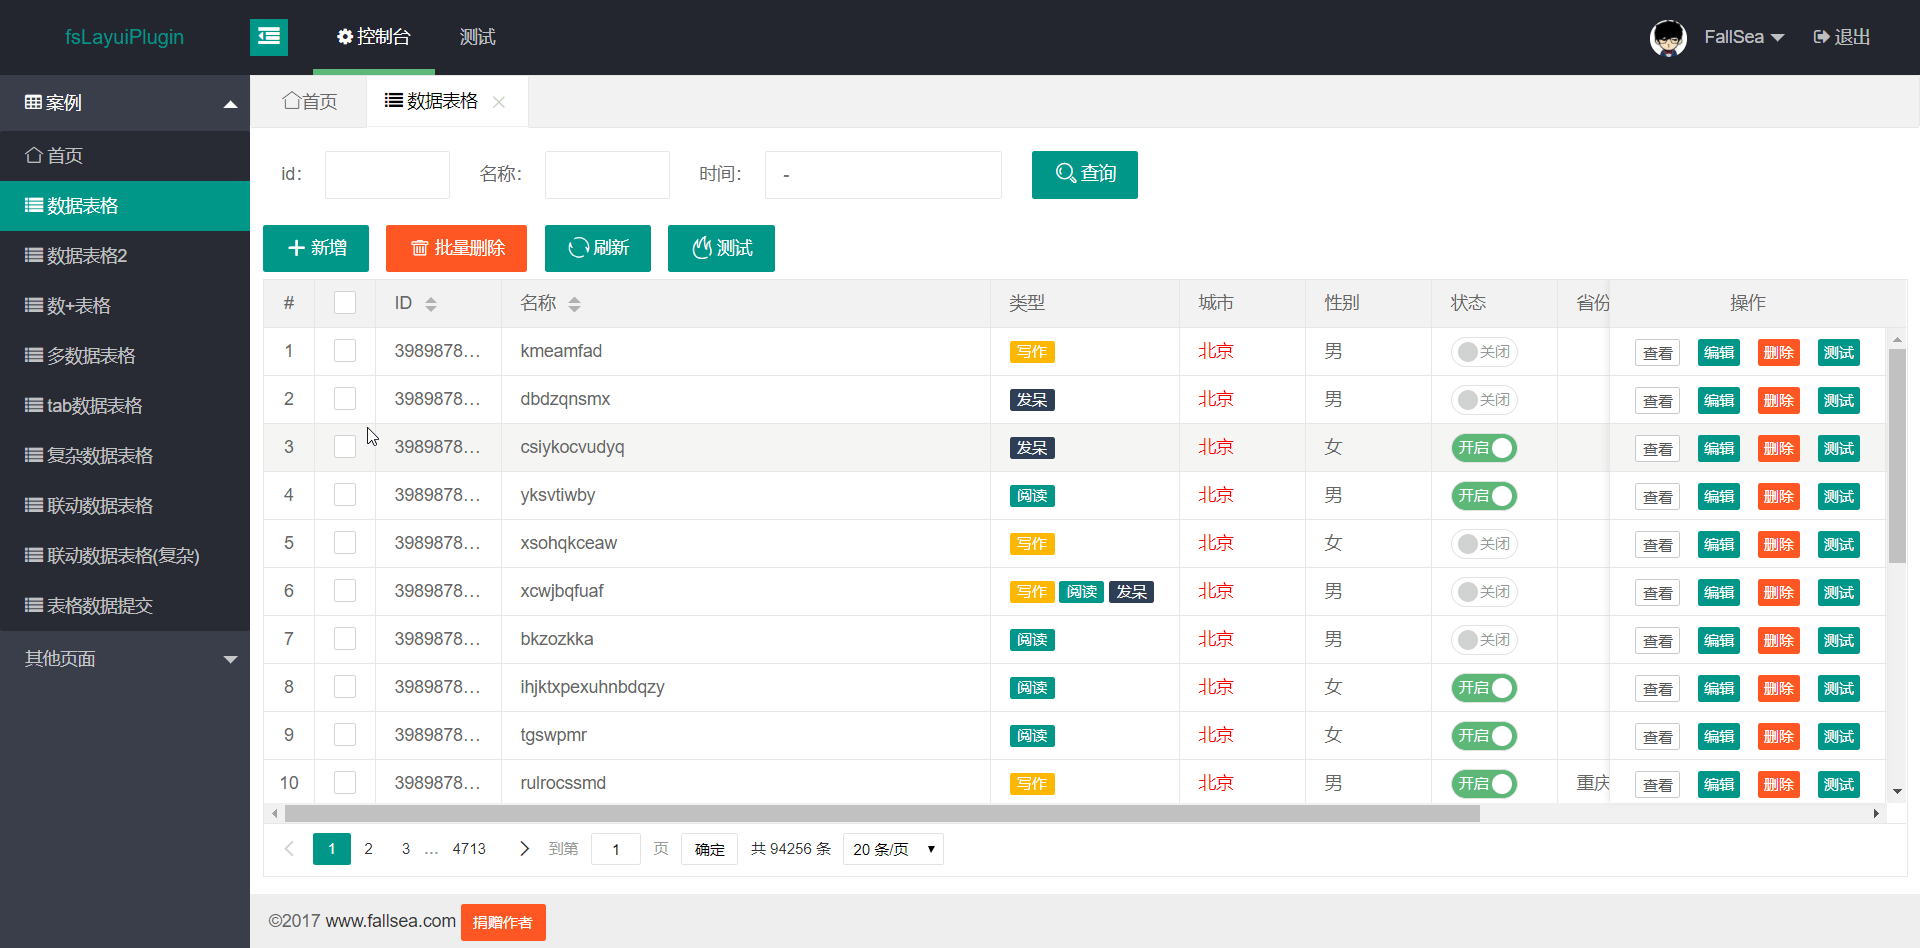Check the checkbox for row kmeamfad

pyautogui.click(x=345, y=351)
